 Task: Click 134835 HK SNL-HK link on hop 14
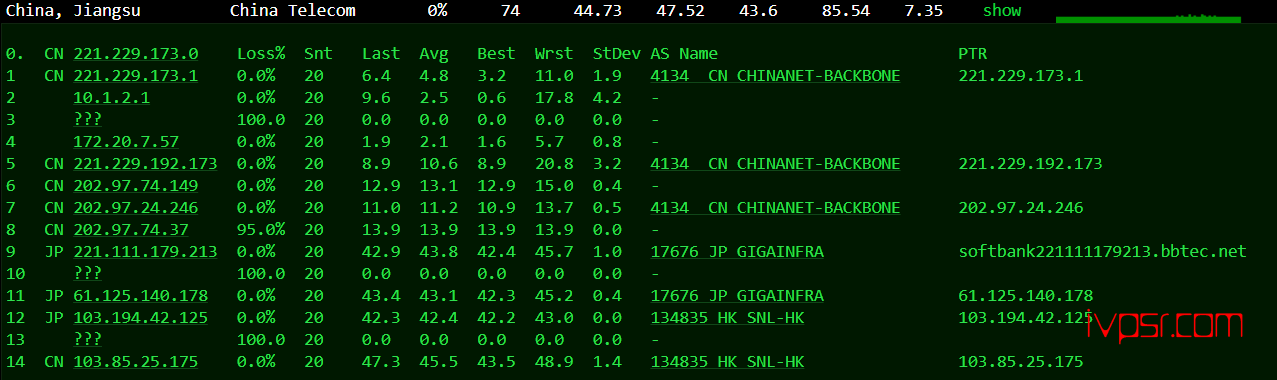click(x=727, y=361)
